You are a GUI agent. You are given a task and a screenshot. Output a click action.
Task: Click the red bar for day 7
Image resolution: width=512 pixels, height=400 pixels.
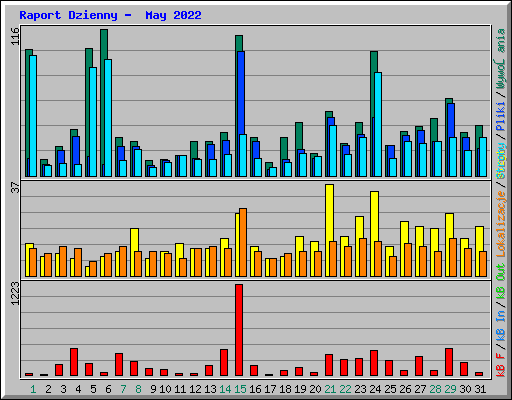tap(119, 365)
